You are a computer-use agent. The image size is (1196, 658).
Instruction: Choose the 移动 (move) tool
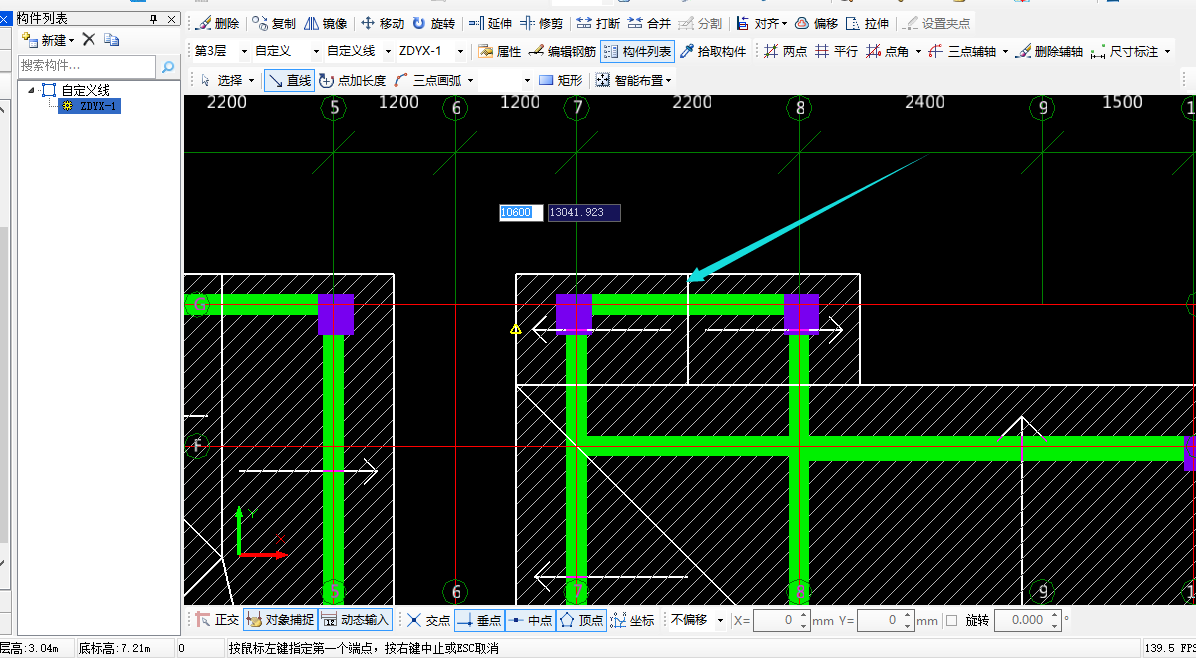pos(383,24)
